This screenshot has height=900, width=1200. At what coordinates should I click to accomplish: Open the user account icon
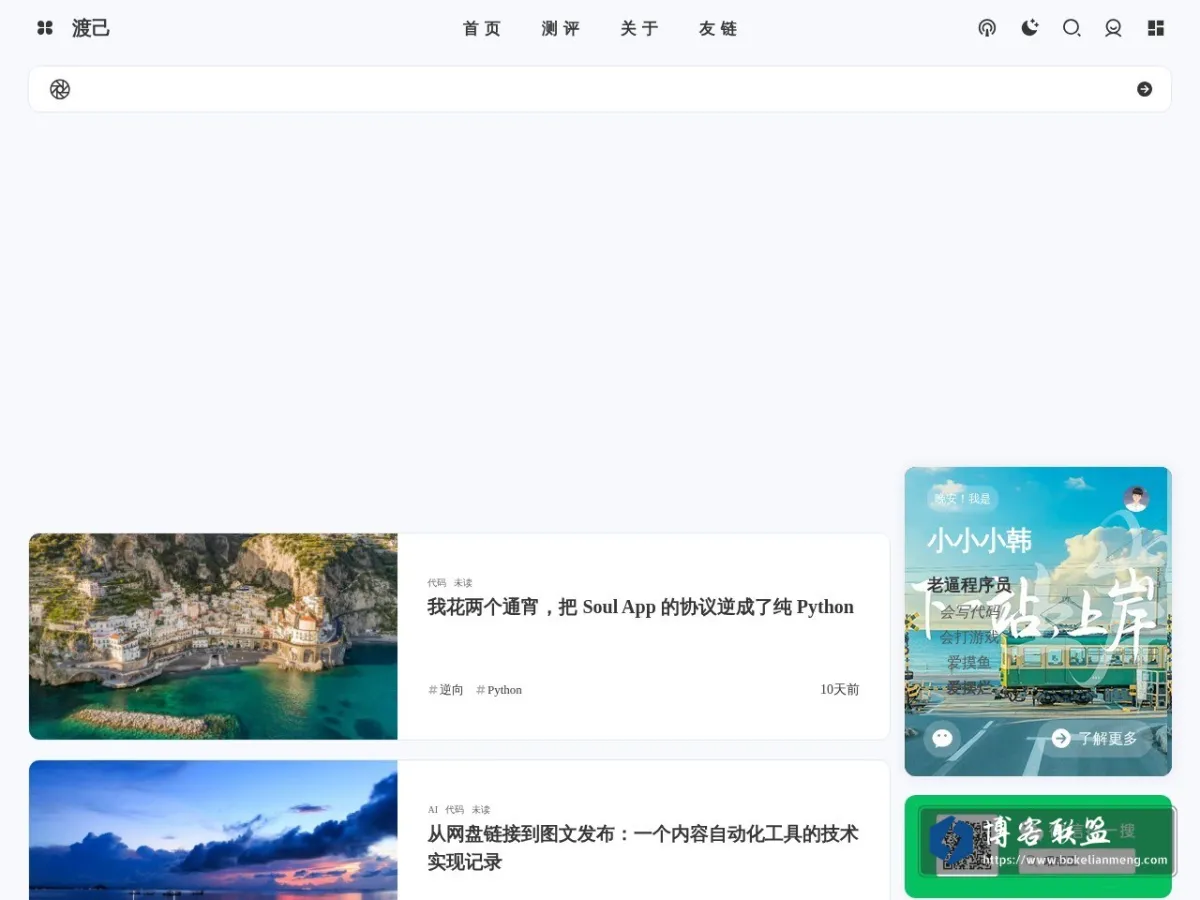[x=1113, y=28]
